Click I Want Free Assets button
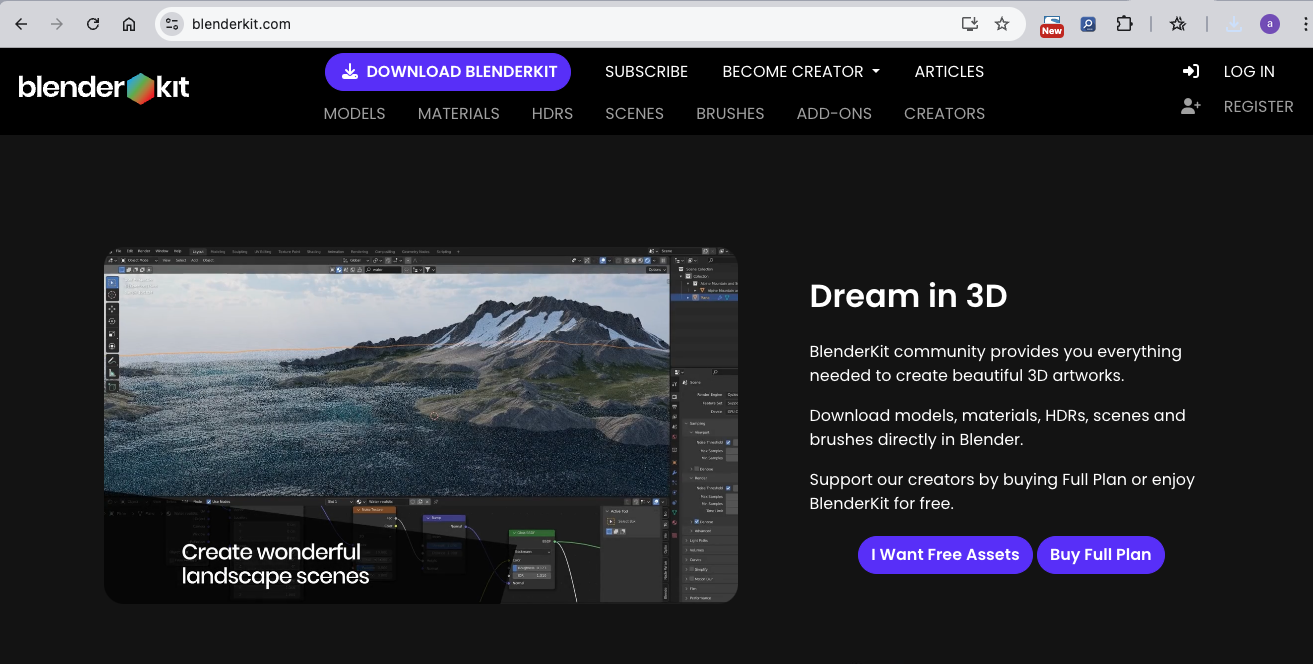This screenshot has height=664, width=1313. click(x=944, y=555)
